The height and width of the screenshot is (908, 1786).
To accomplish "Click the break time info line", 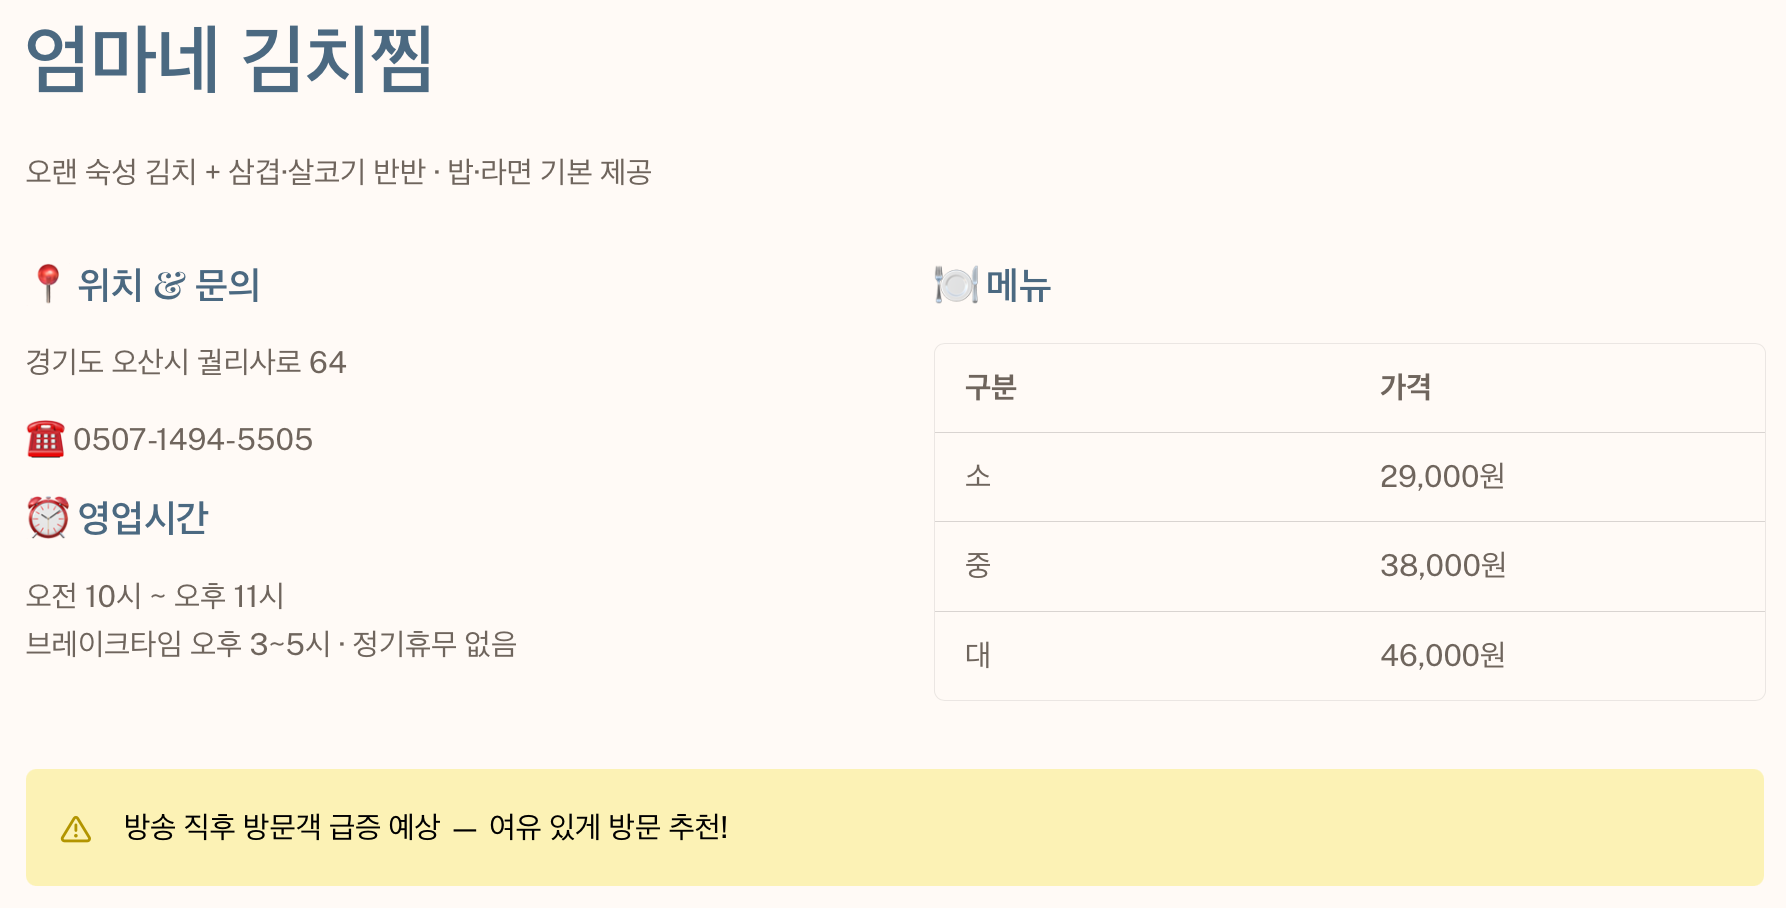I will click(x=271, y=644).
